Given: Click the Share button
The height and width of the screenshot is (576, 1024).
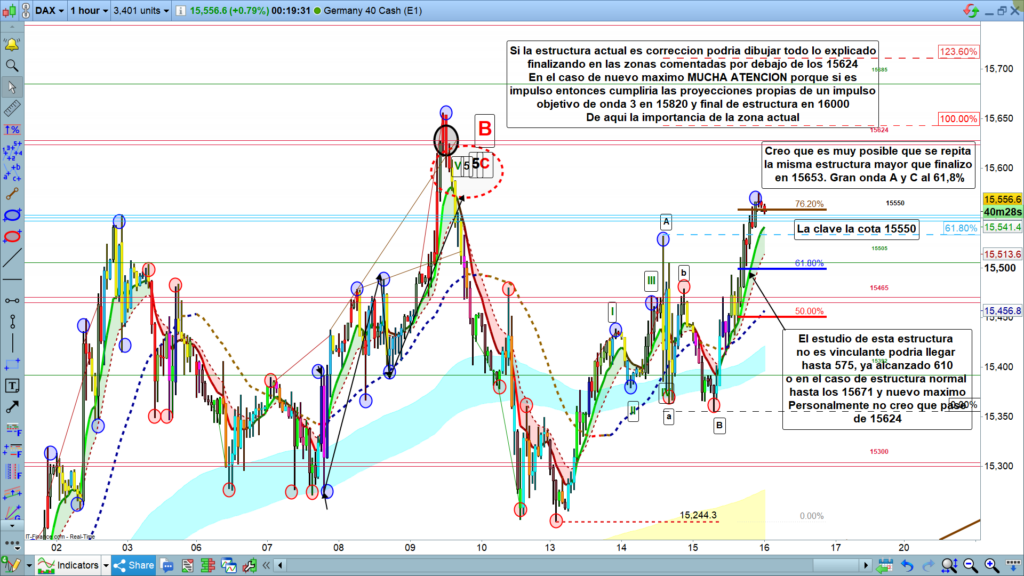Looking at the screenshot, I should (134, 566).
